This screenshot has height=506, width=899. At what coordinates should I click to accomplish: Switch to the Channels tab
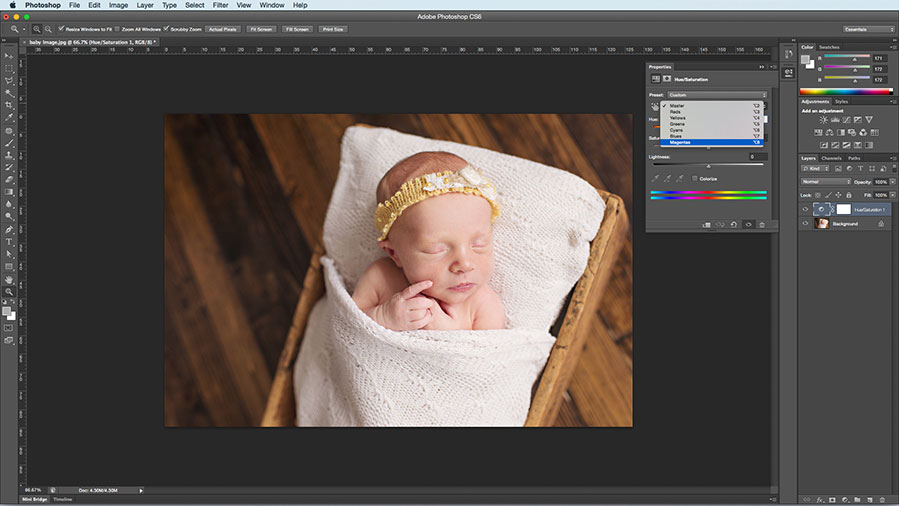(x=831, y=158)
